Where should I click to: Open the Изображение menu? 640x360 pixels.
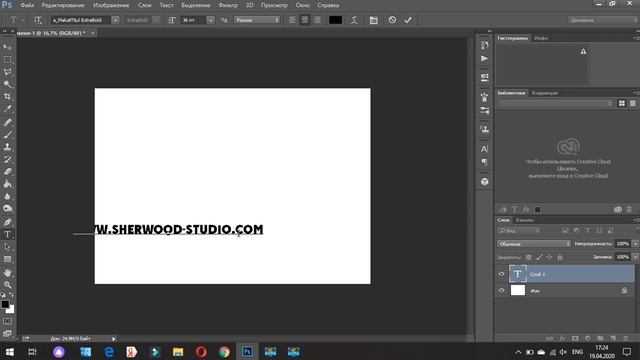(x=111, y=5)
